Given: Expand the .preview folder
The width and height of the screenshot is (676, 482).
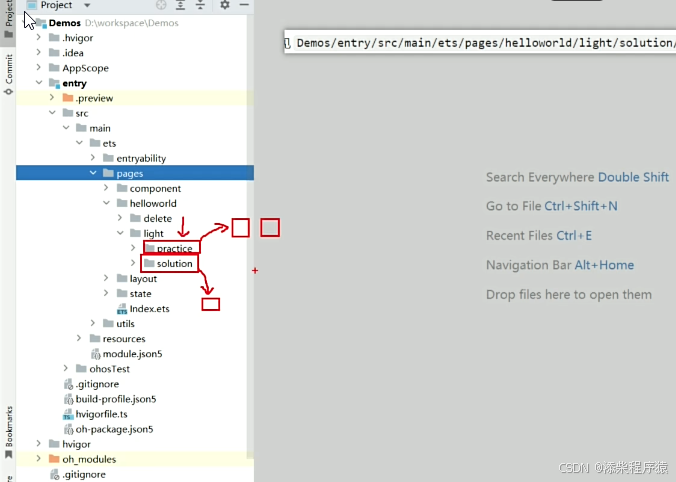Looking at the screenshot, I should click(x=52, y=98).
